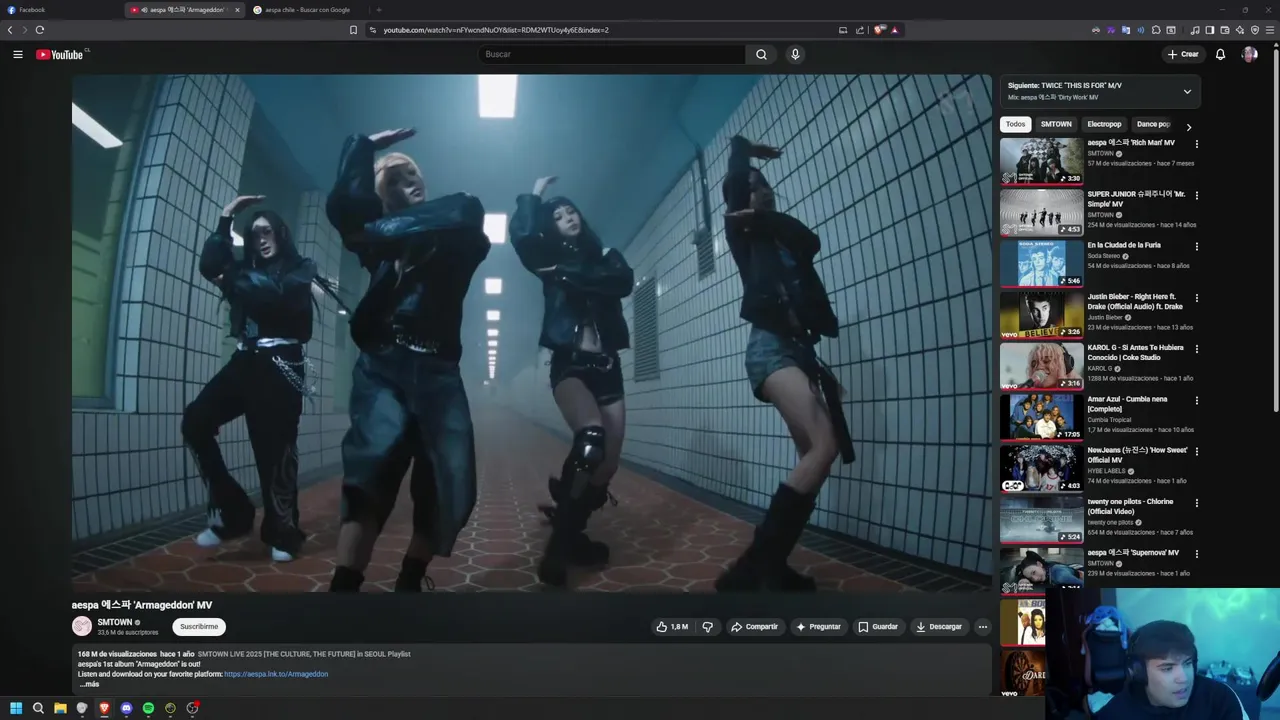
Task: Open browser extensions puzzle icon
Action: coord(1156,30)
